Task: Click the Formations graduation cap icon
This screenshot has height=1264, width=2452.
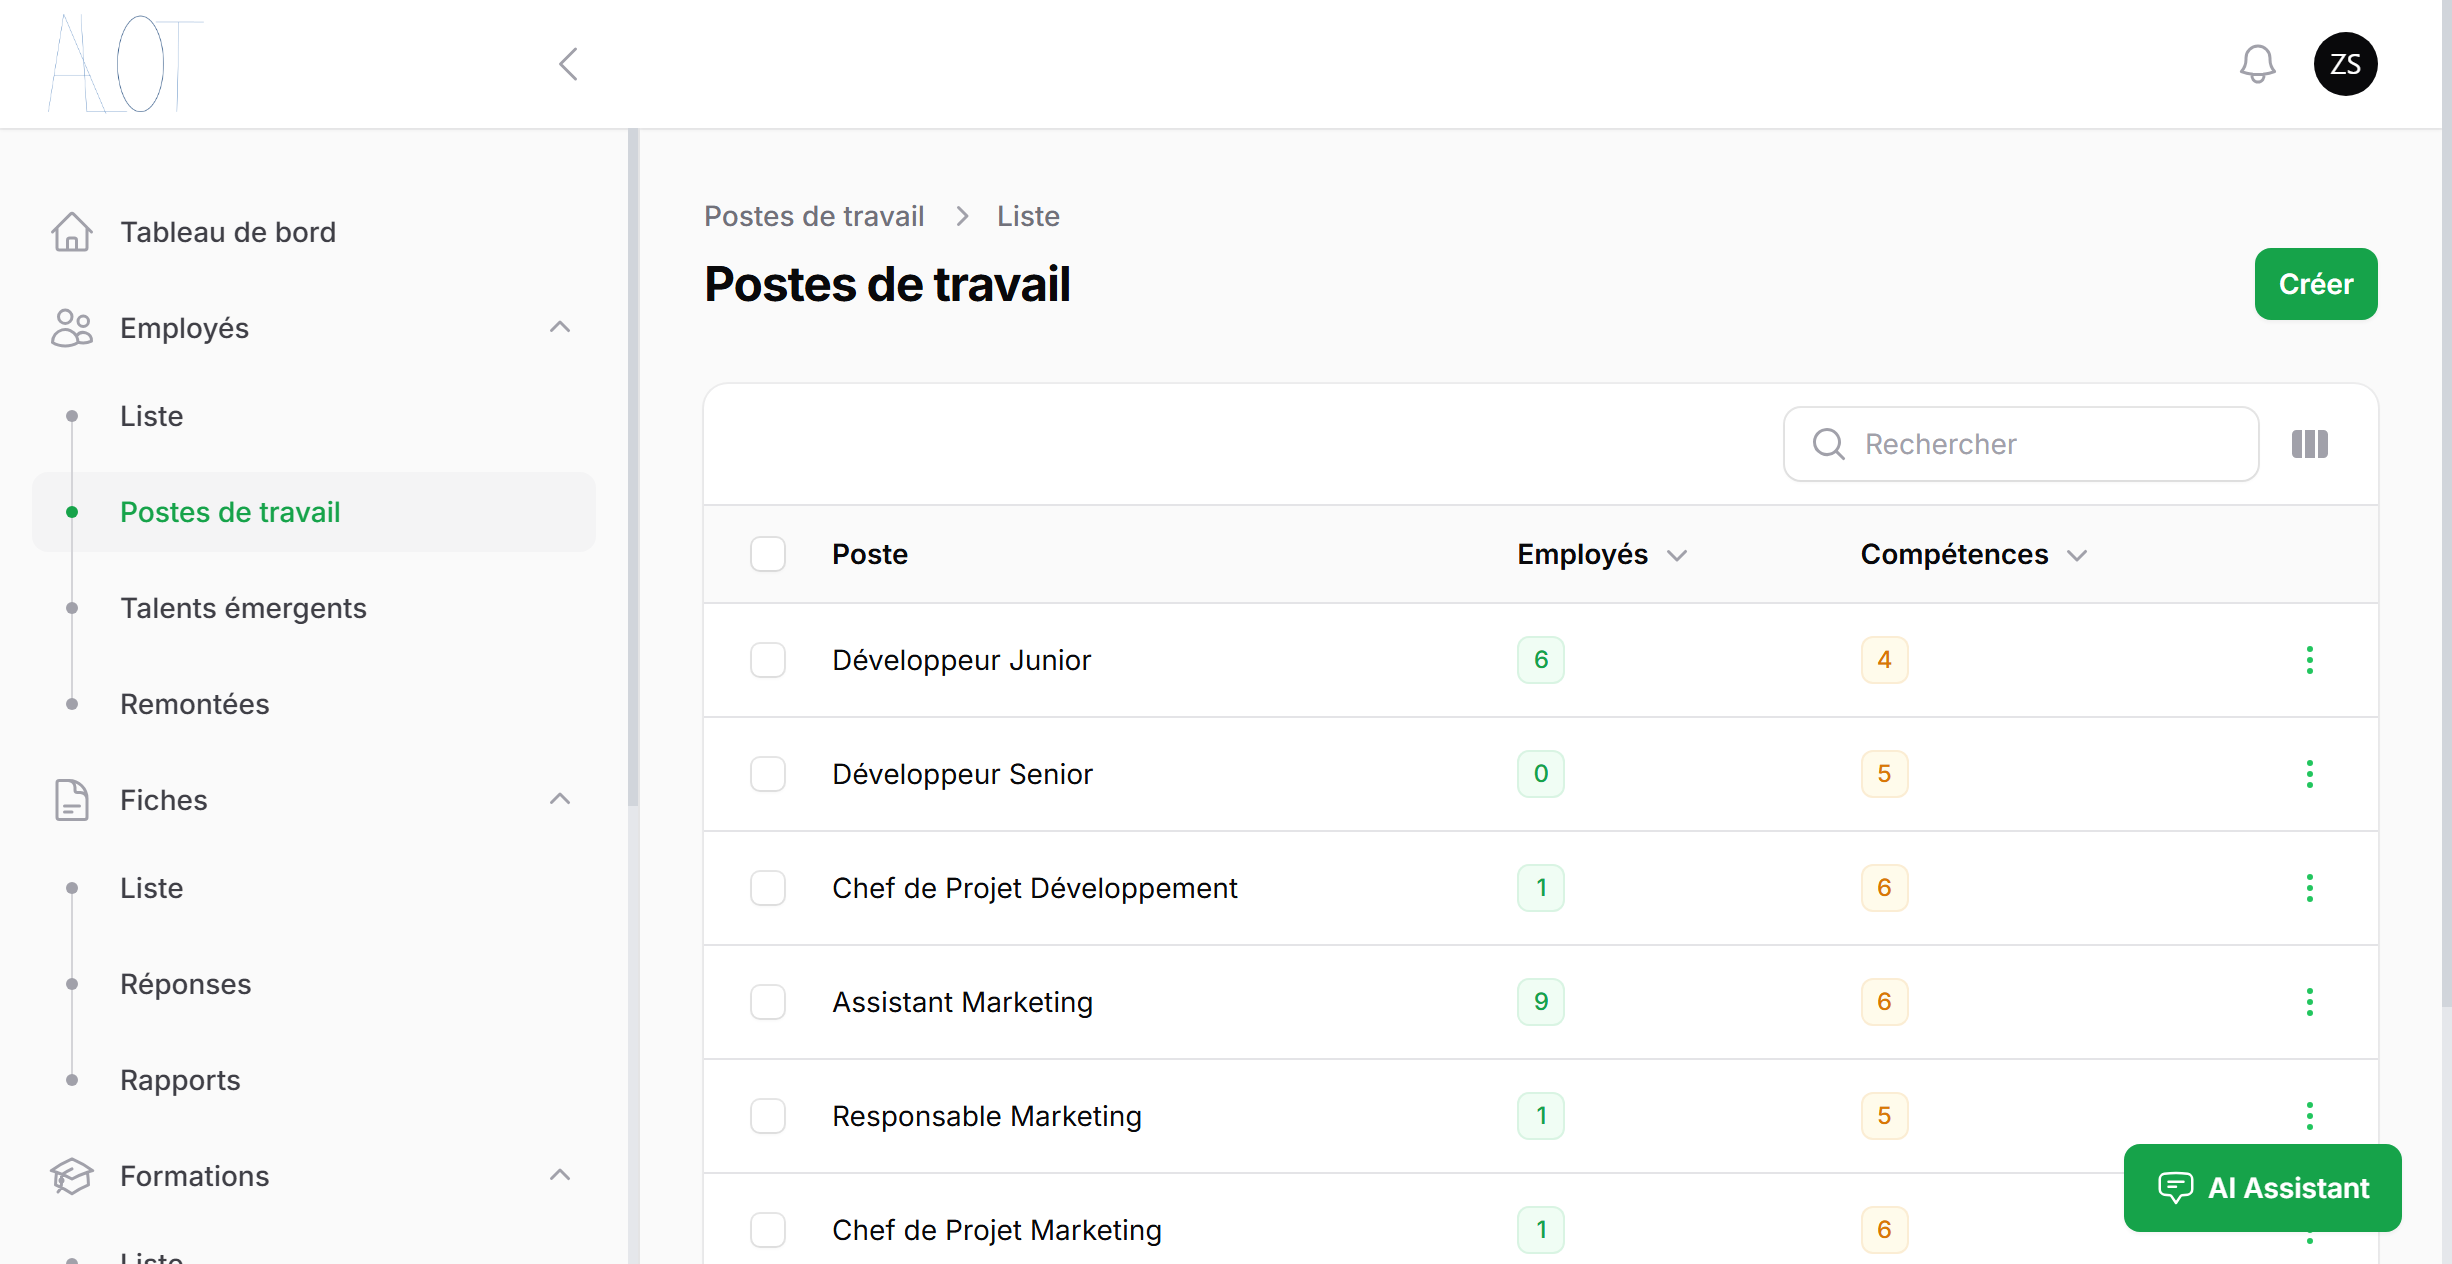Action: 72,1176
